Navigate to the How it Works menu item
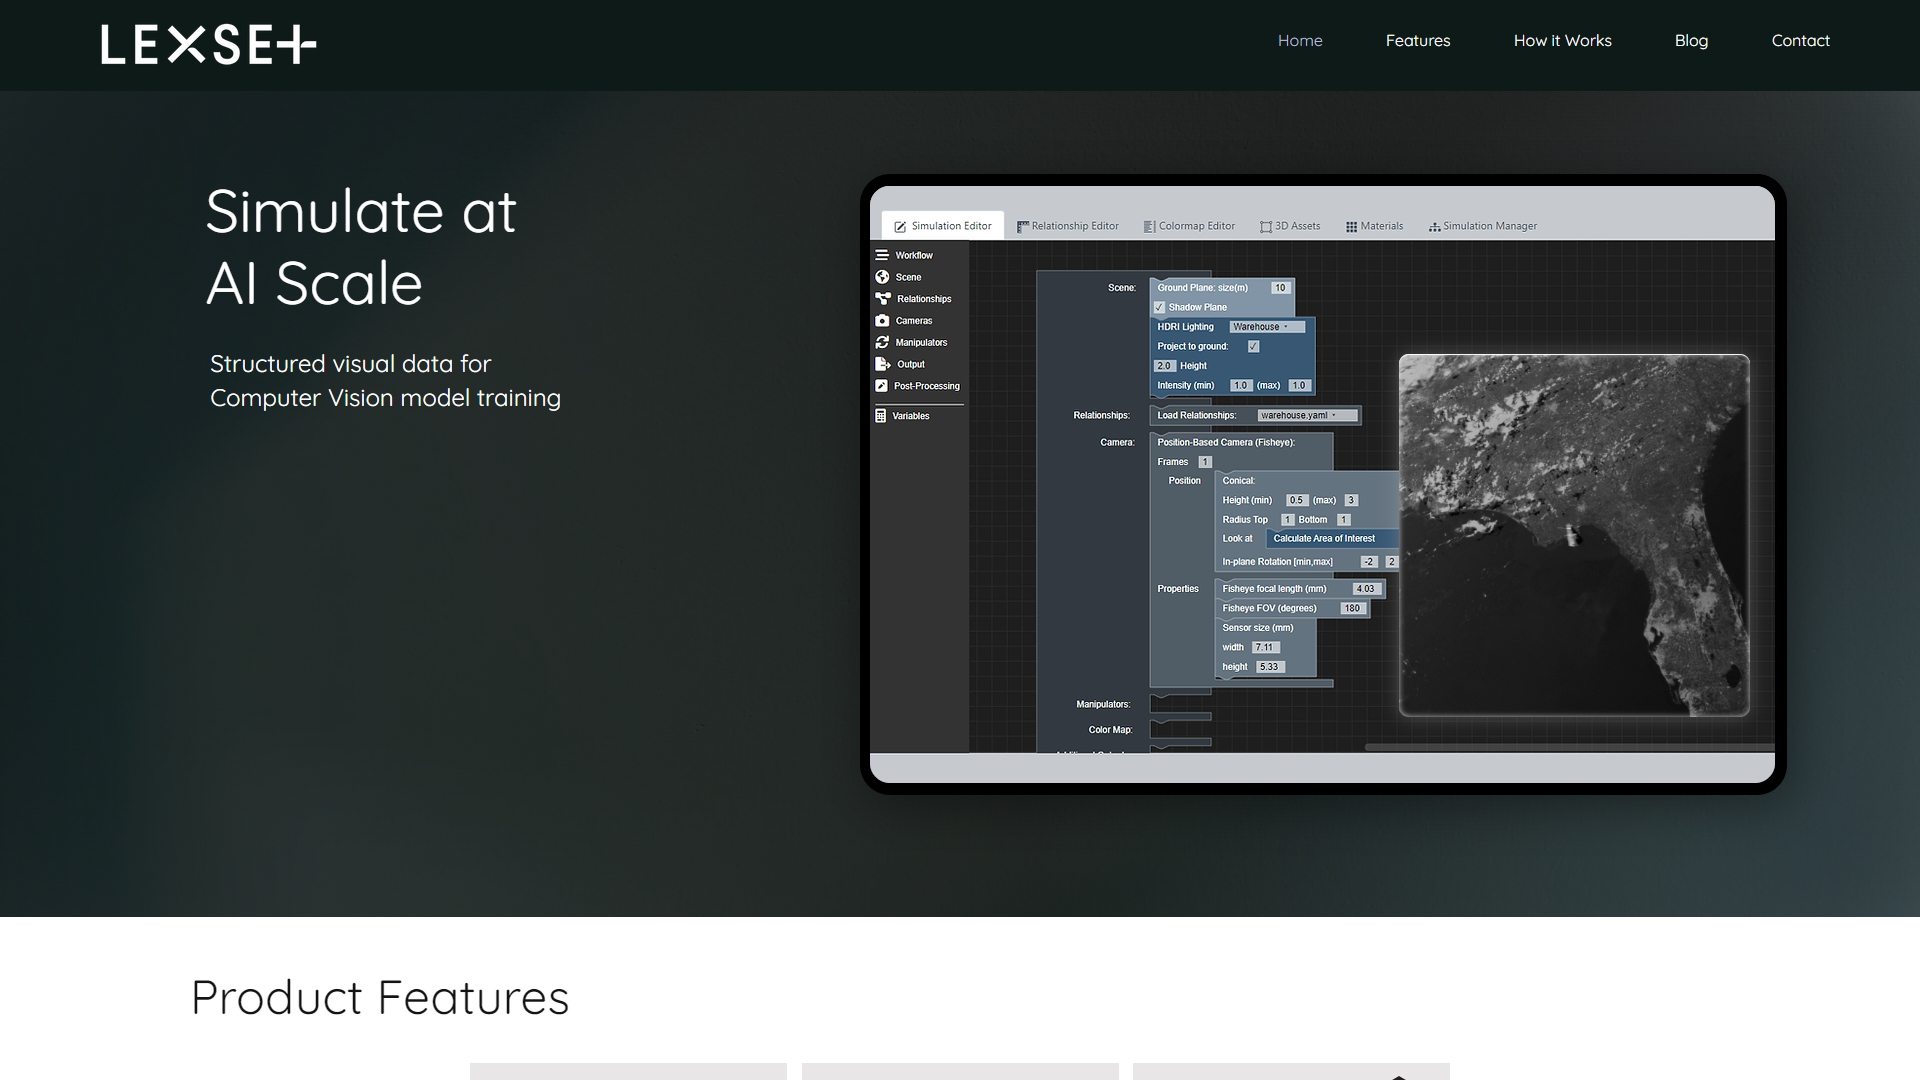The width and height of the screenshot is (1920, 1080). (1562, 41)
